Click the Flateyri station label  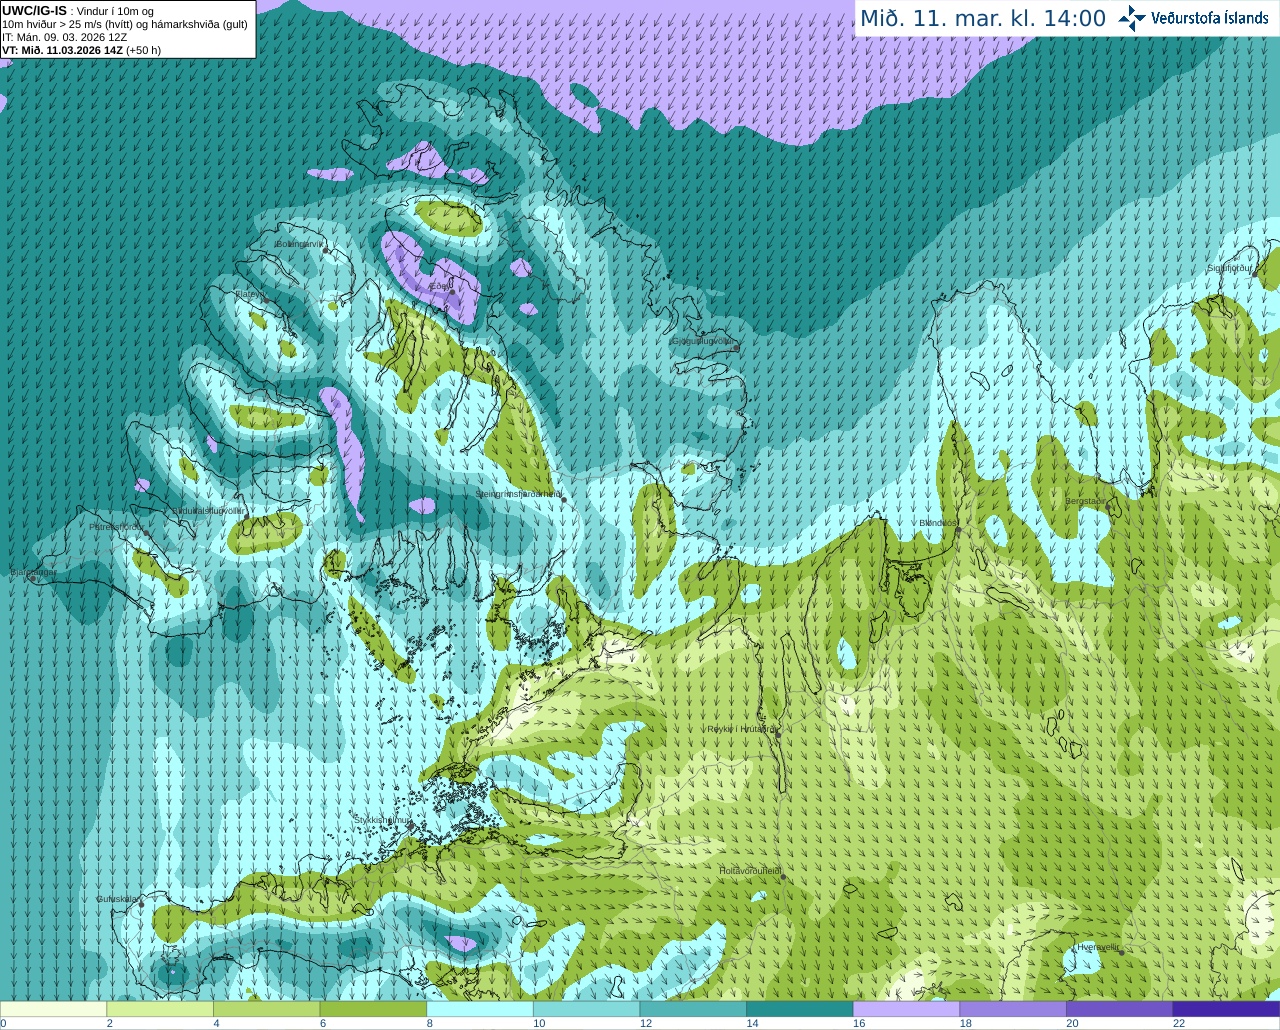click(249, 294)
